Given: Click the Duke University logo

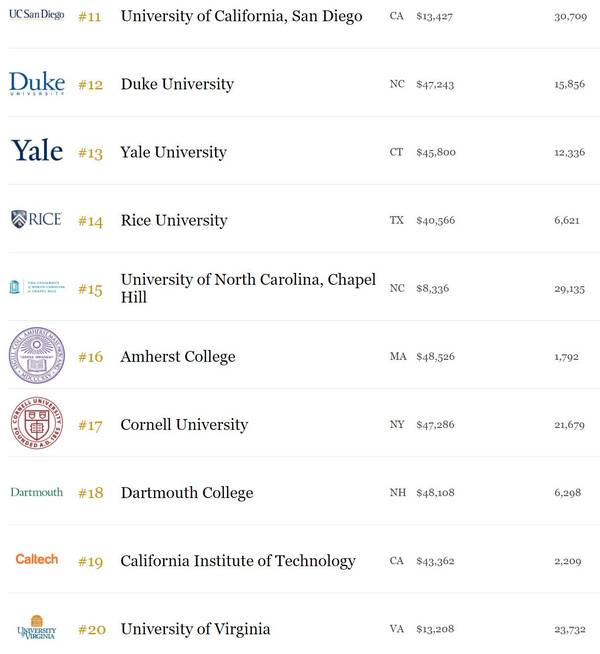Looking at the screenshot, I should tap(37, 83).
